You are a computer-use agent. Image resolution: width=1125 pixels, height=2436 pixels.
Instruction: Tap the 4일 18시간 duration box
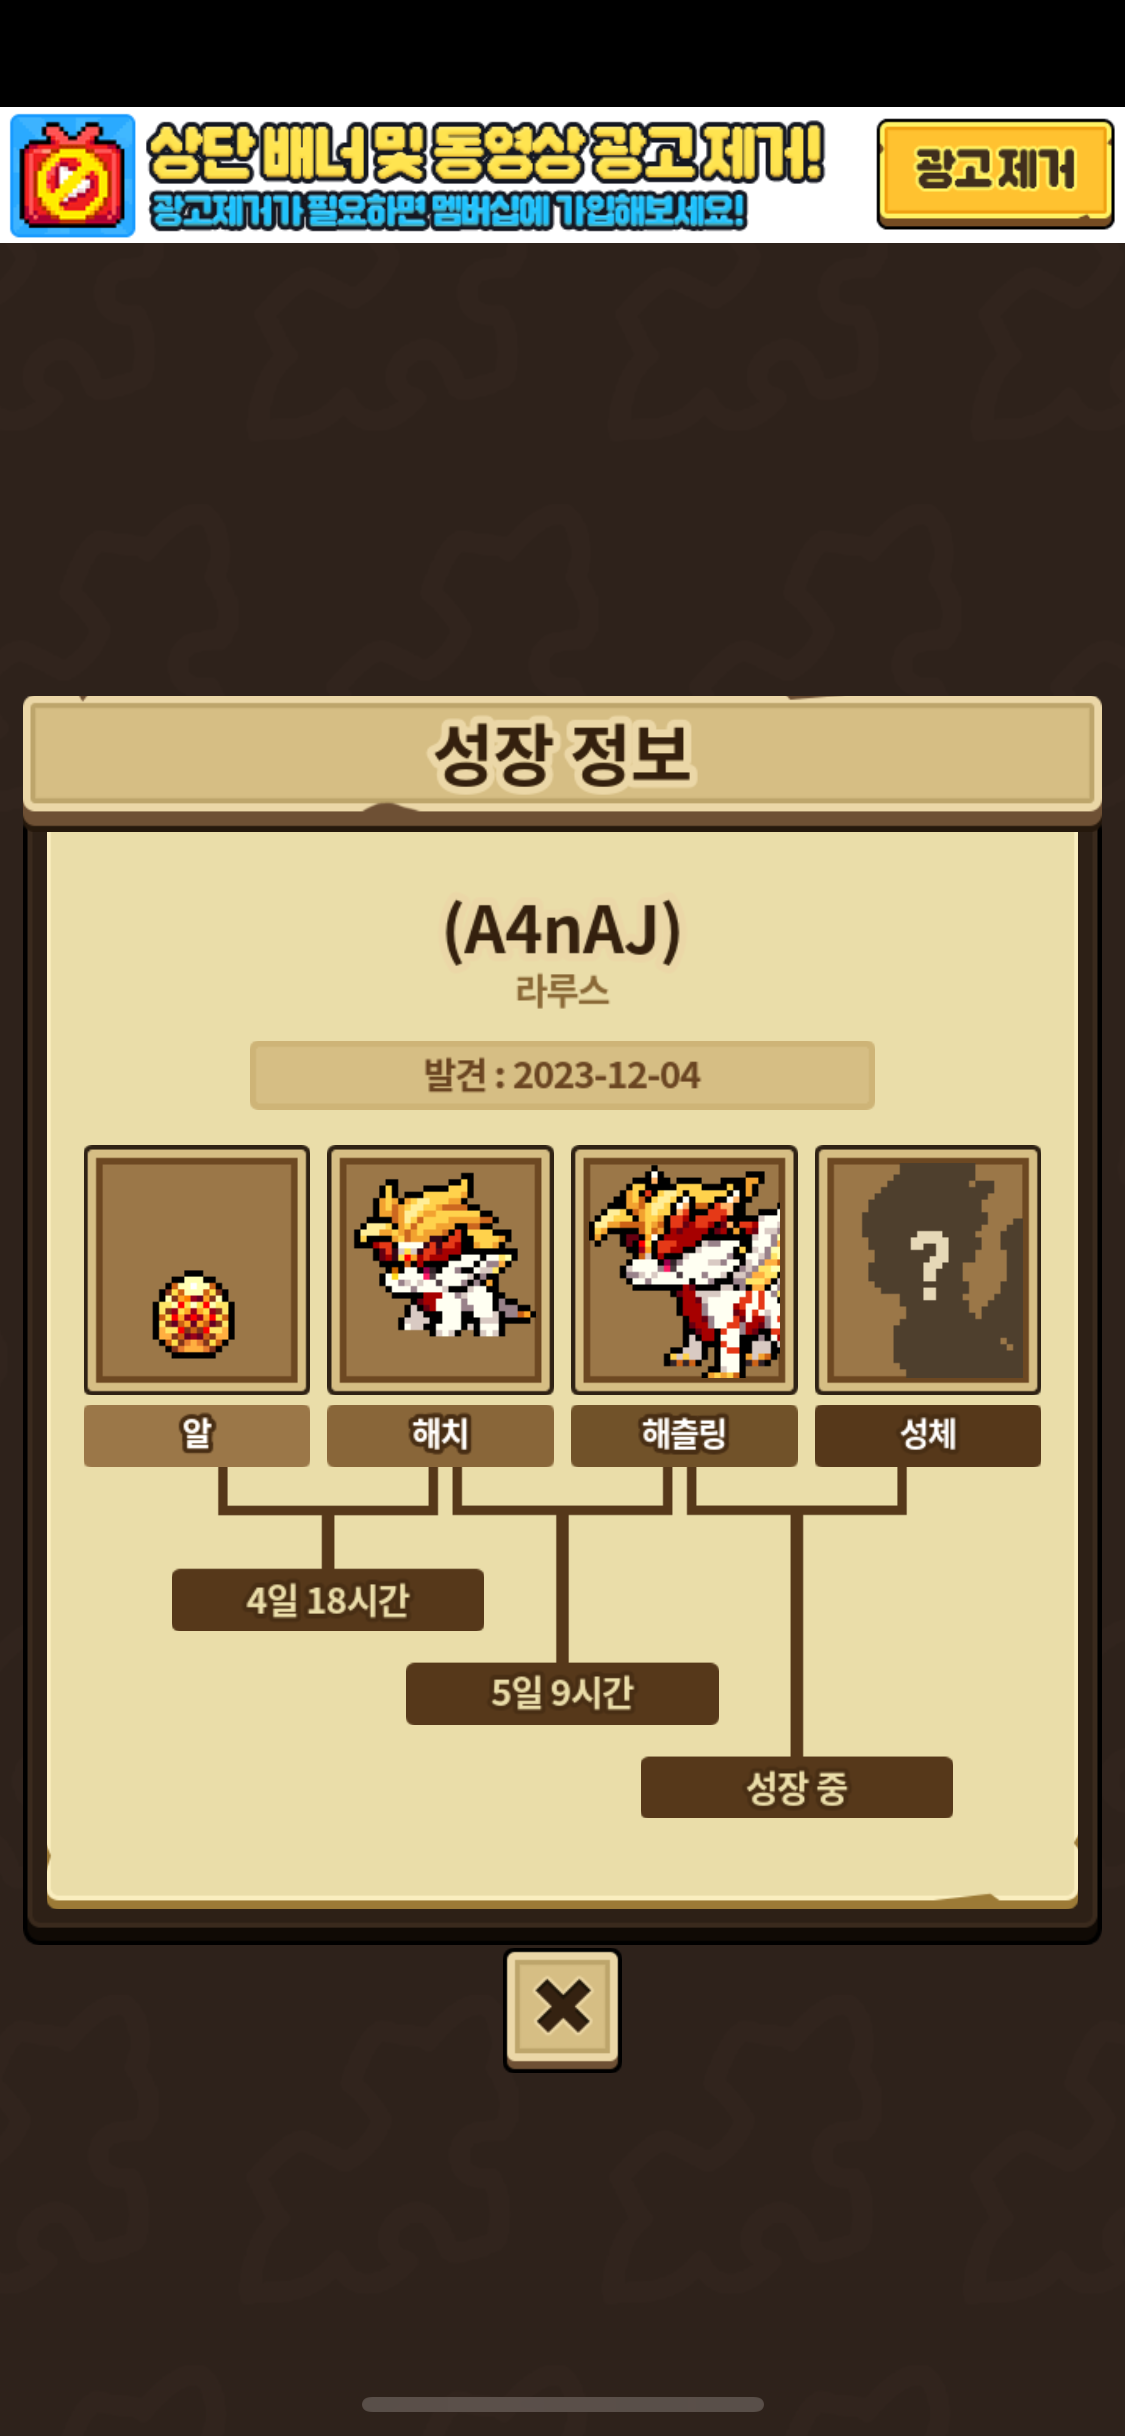[328, 1600]
